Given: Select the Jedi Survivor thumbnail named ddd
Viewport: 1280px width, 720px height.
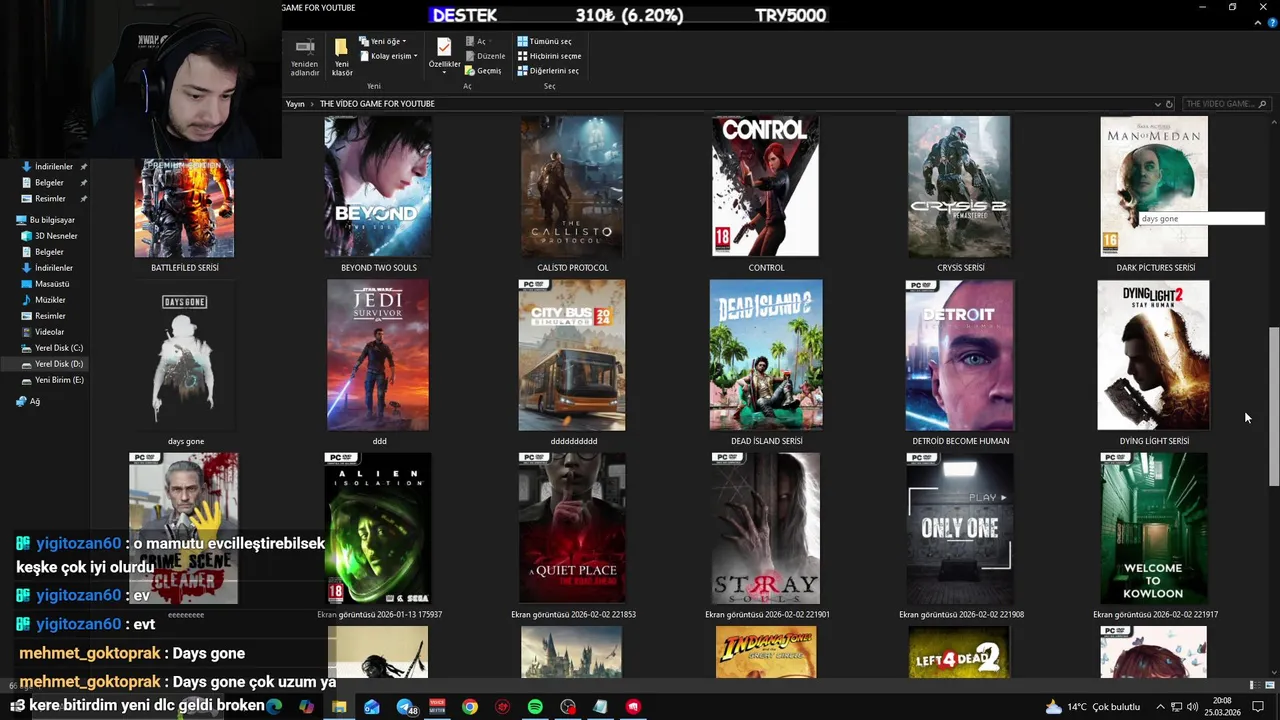Looking at the screenshot, I should [378, 355].
